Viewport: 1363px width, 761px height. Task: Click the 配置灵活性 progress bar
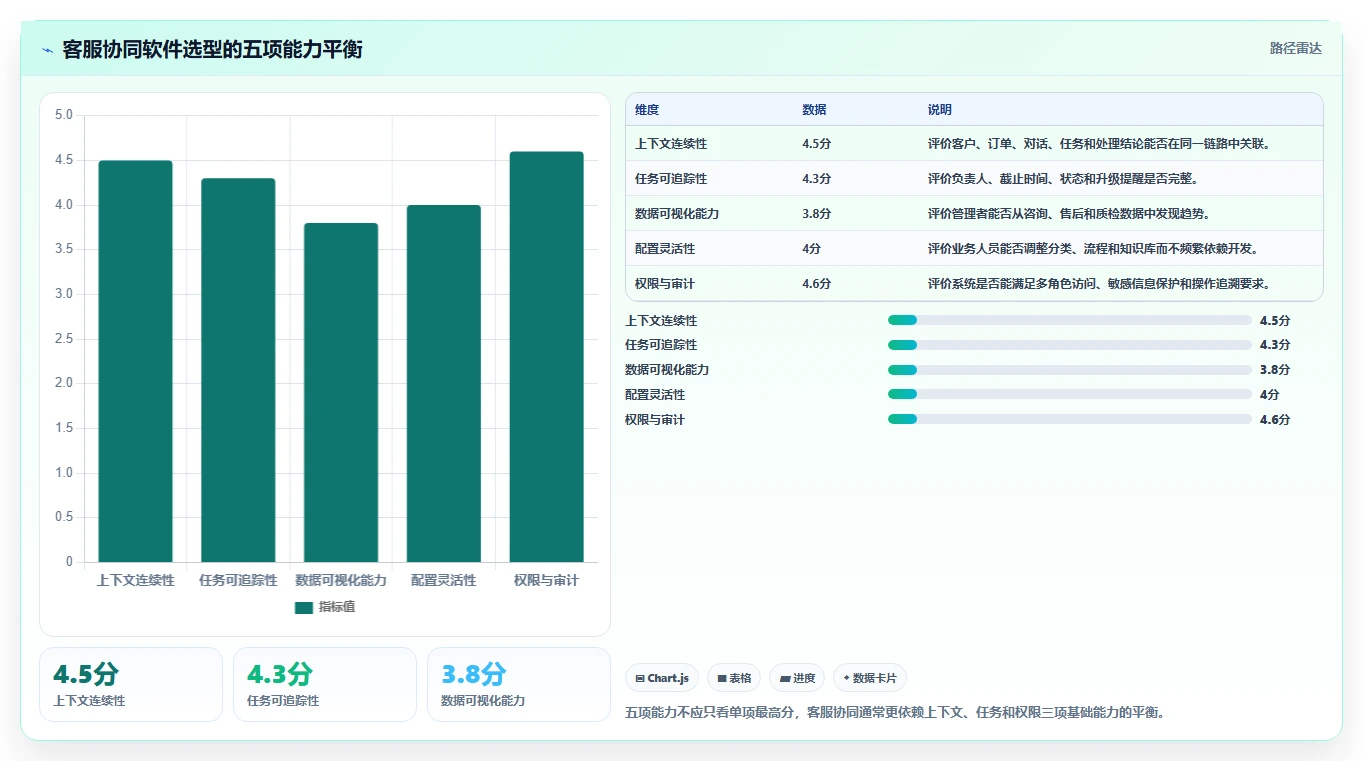coord(1069,394)
